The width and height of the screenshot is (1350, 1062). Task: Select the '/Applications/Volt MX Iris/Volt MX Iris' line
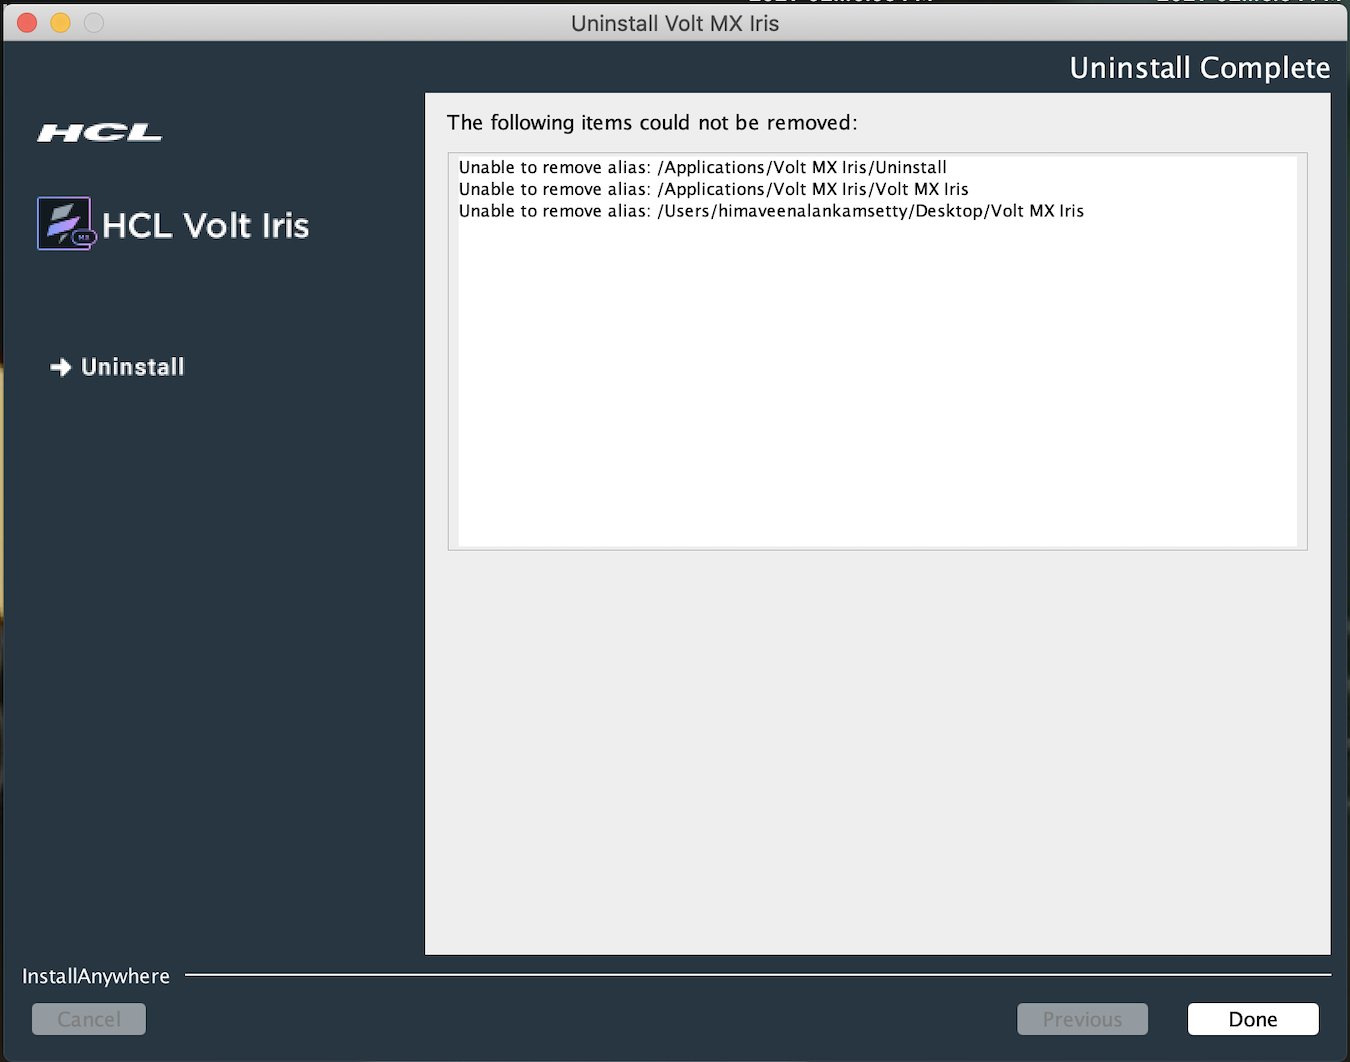coord(714,189)
